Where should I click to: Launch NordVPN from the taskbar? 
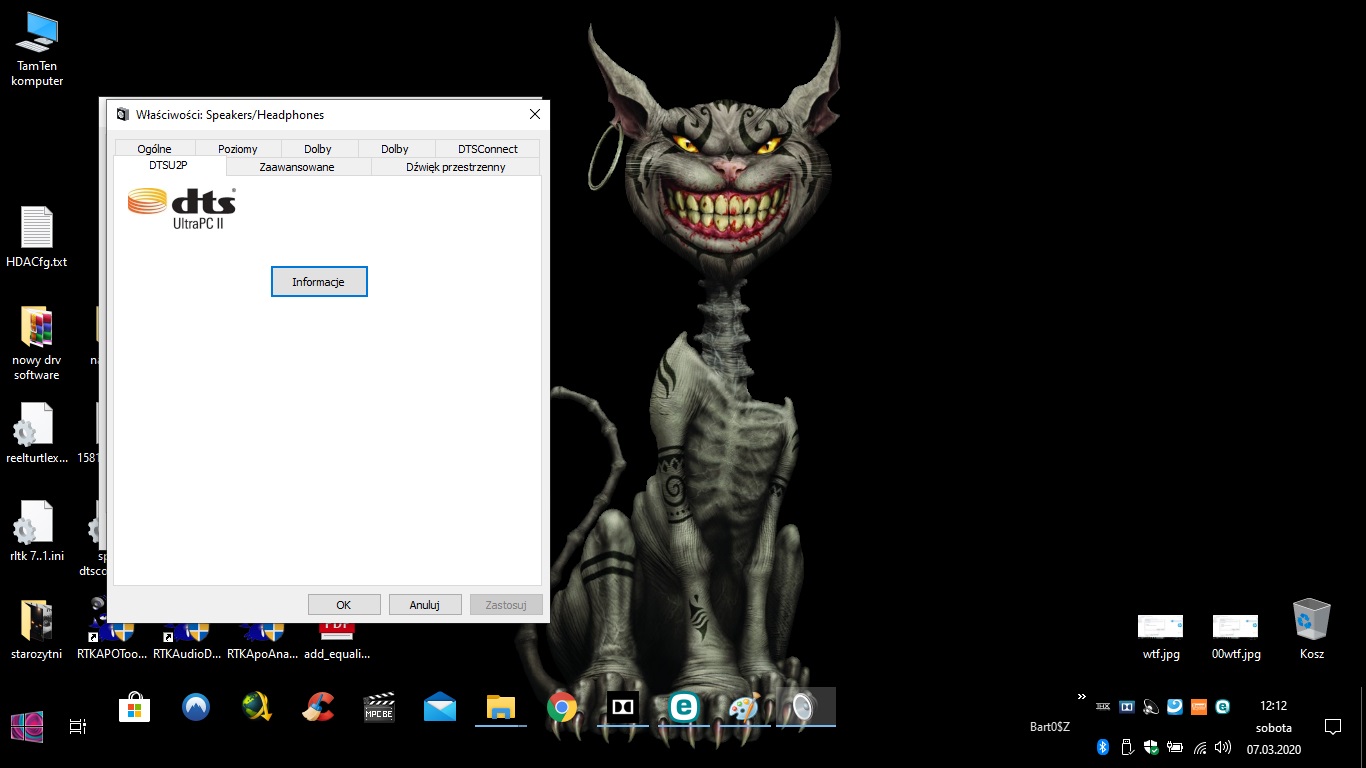point(196,708)
